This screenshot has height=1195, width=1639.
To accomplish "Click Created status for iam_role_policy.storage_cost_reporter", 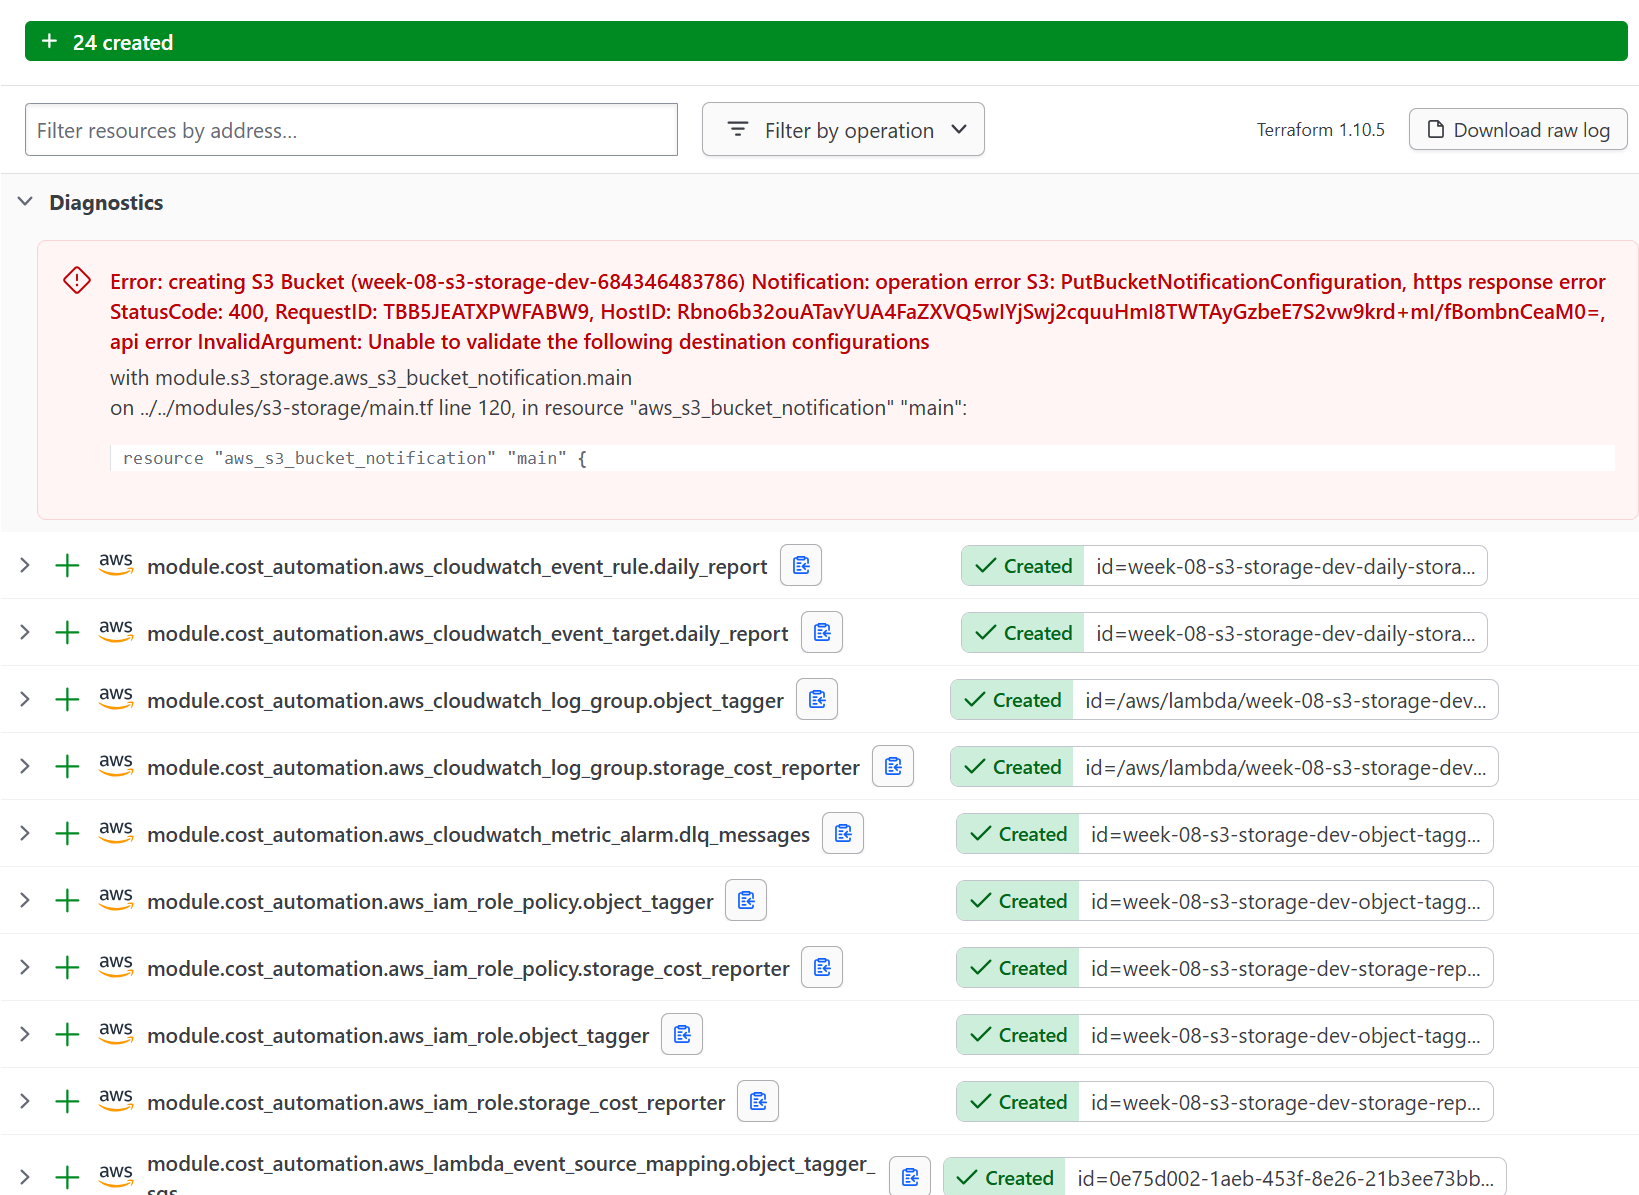I will tap(1018, 967).
